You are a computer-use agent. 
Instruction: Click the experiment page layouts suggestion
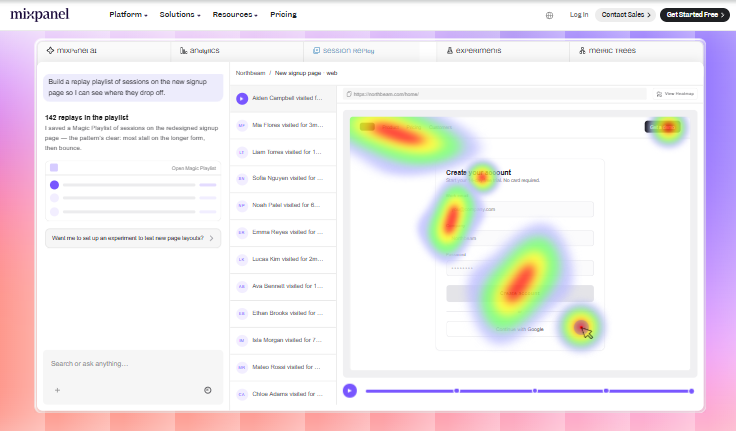pyautogui.click(x=133, y=239)
